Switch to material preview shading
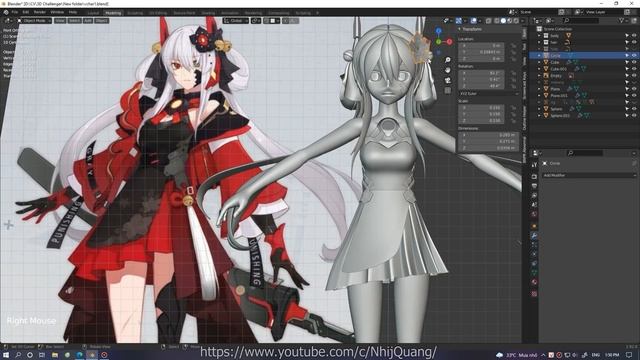 pos(509,20)
